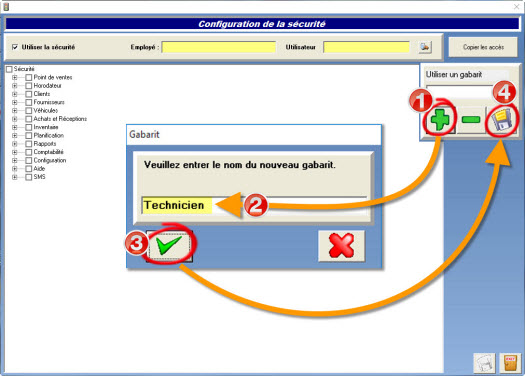Click the green minus remove gabarit icon
This screenshot has width=525, height=376.
coord(471,120)
